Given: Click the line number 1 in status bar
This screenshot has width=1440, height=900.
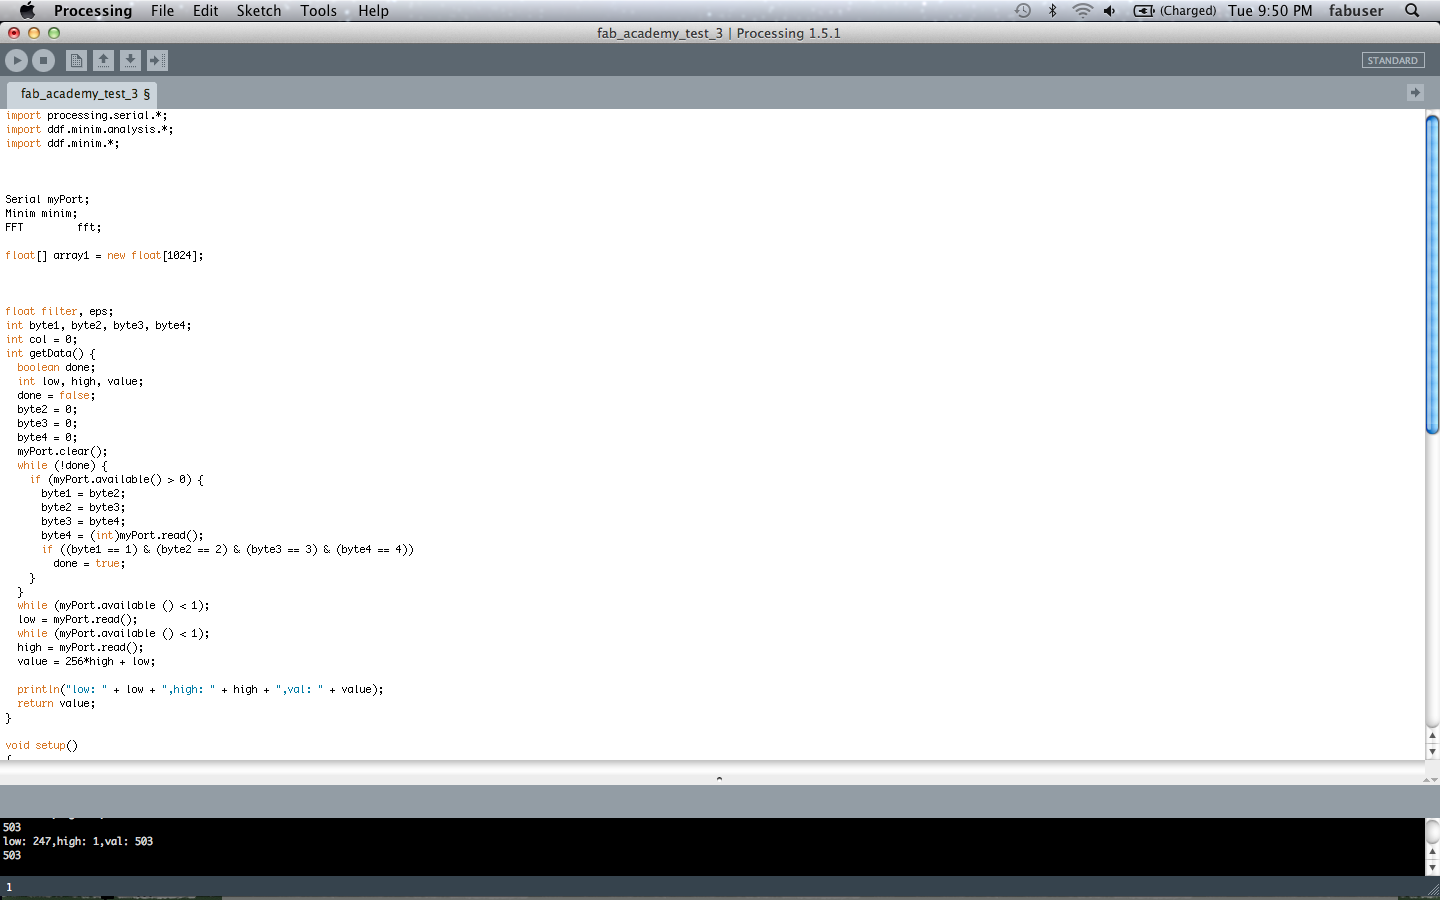Looking at the screenshot, I should coord(9,888).
